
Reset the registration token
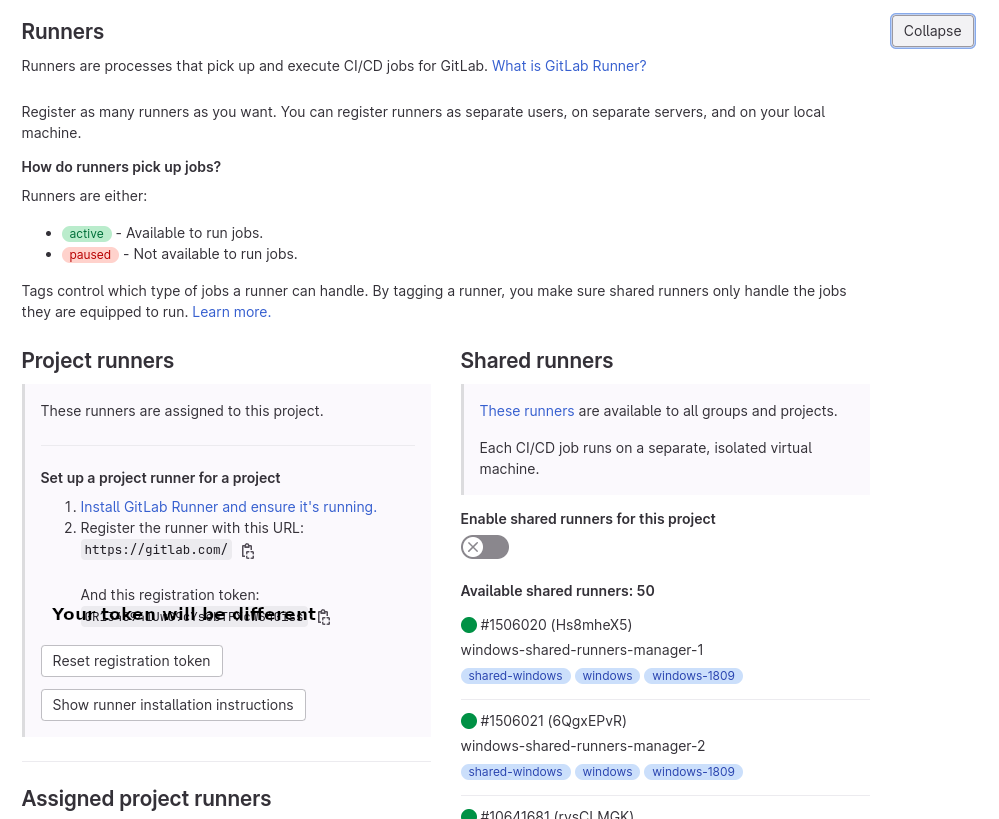(132, 661)
